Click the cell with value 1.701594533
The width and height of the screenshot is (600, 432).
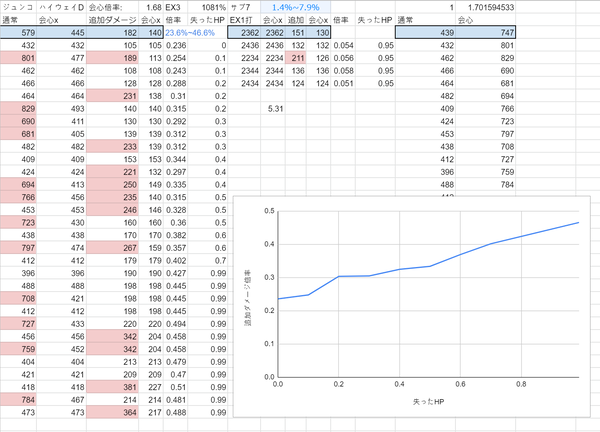point(486,7)
